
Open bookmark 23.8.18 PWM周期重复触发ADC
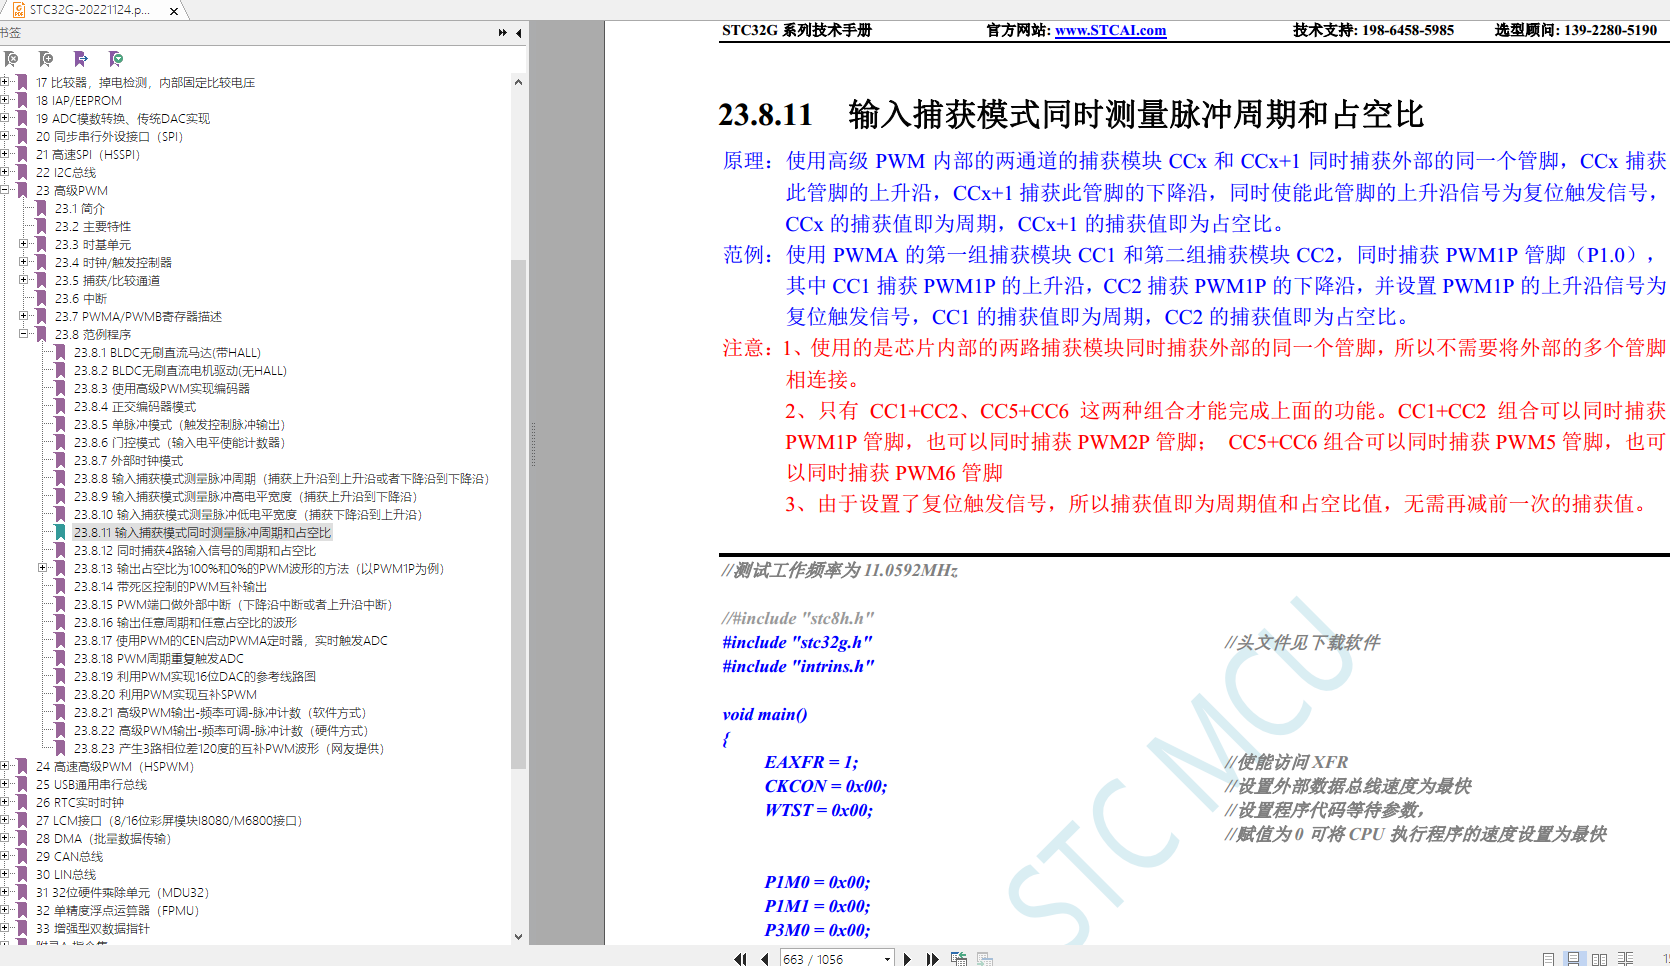coord(159,659)
